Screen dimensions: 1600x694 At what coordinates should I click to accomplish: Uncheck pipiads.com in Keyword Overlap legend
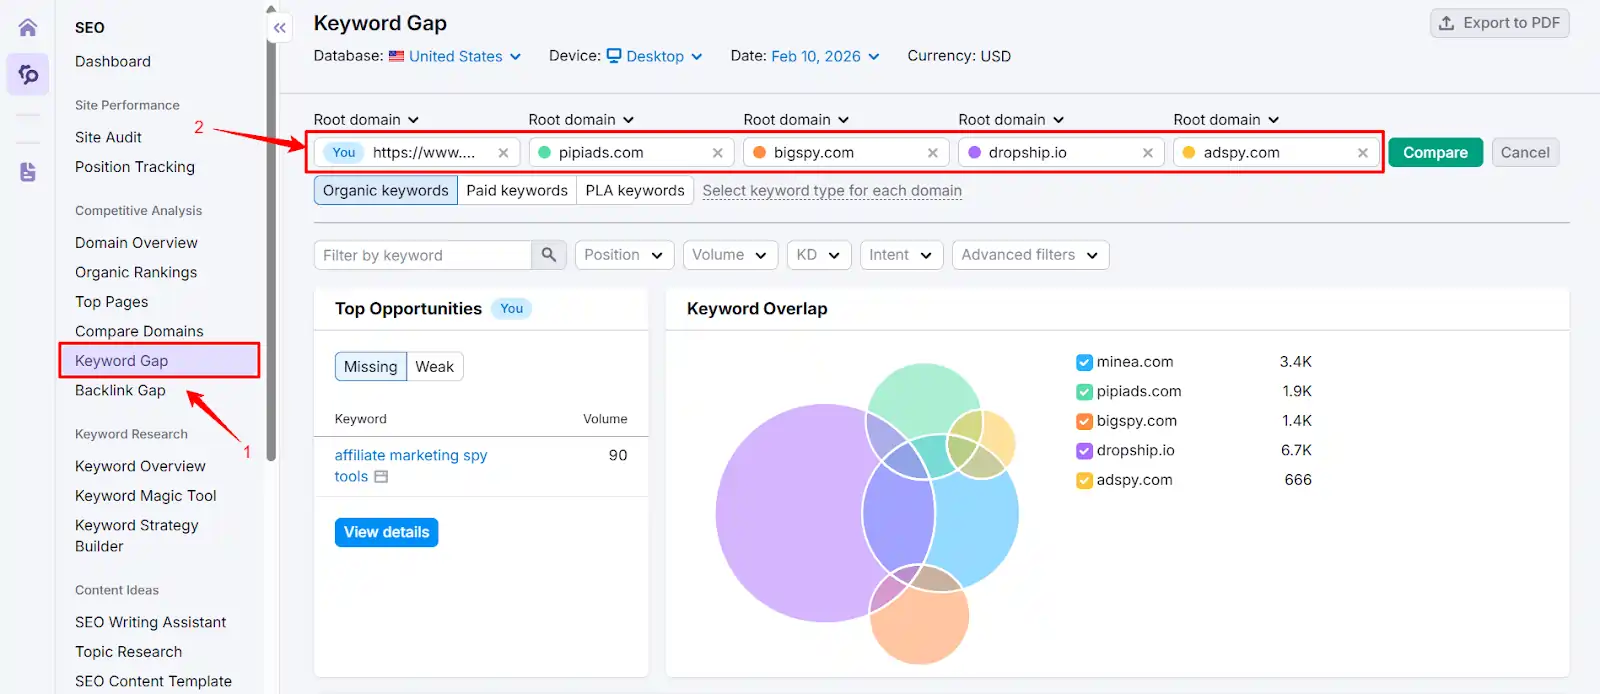click(1084, 392)
